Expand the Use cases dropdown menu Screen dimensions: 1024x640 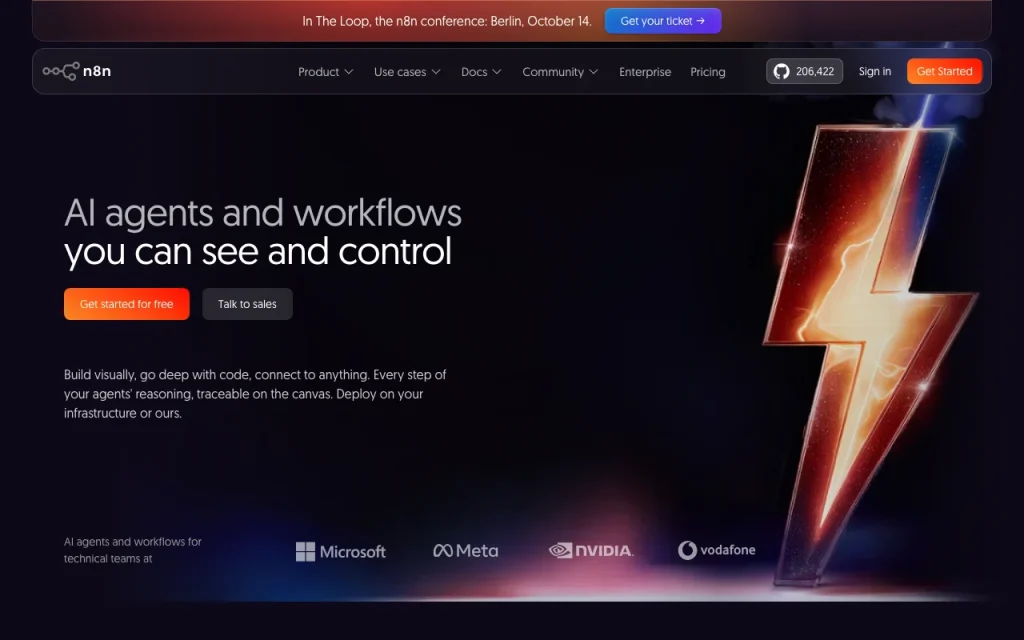pos(407,72)
